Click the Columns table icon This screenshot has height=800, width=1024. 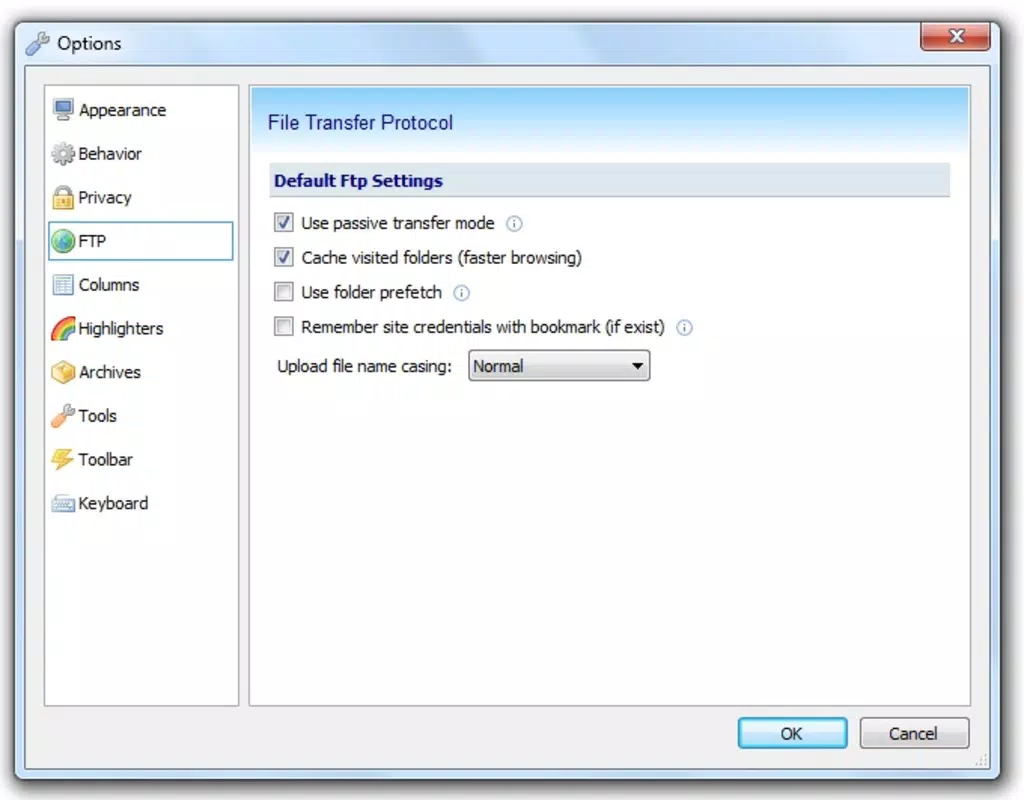[63, 285]
